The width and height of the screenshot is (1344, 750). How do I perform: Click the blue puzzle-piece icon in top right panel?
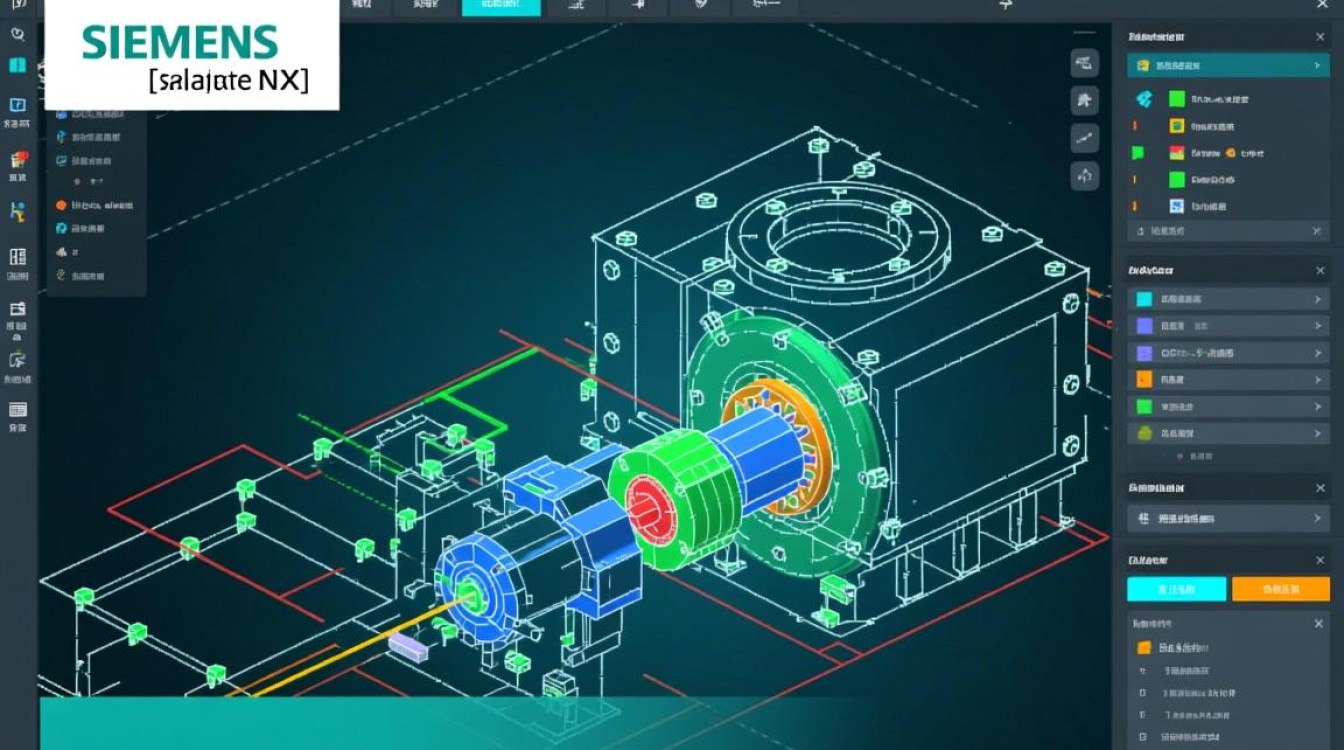coord(1145,99)
